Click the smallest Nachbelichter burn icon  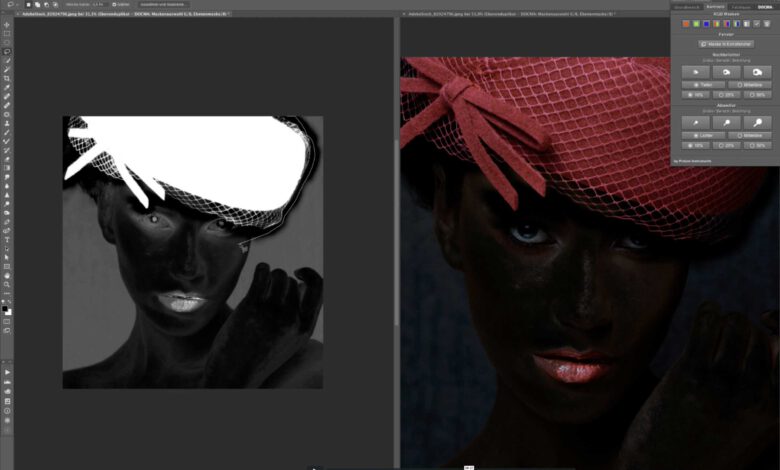(x=694, y=72)
